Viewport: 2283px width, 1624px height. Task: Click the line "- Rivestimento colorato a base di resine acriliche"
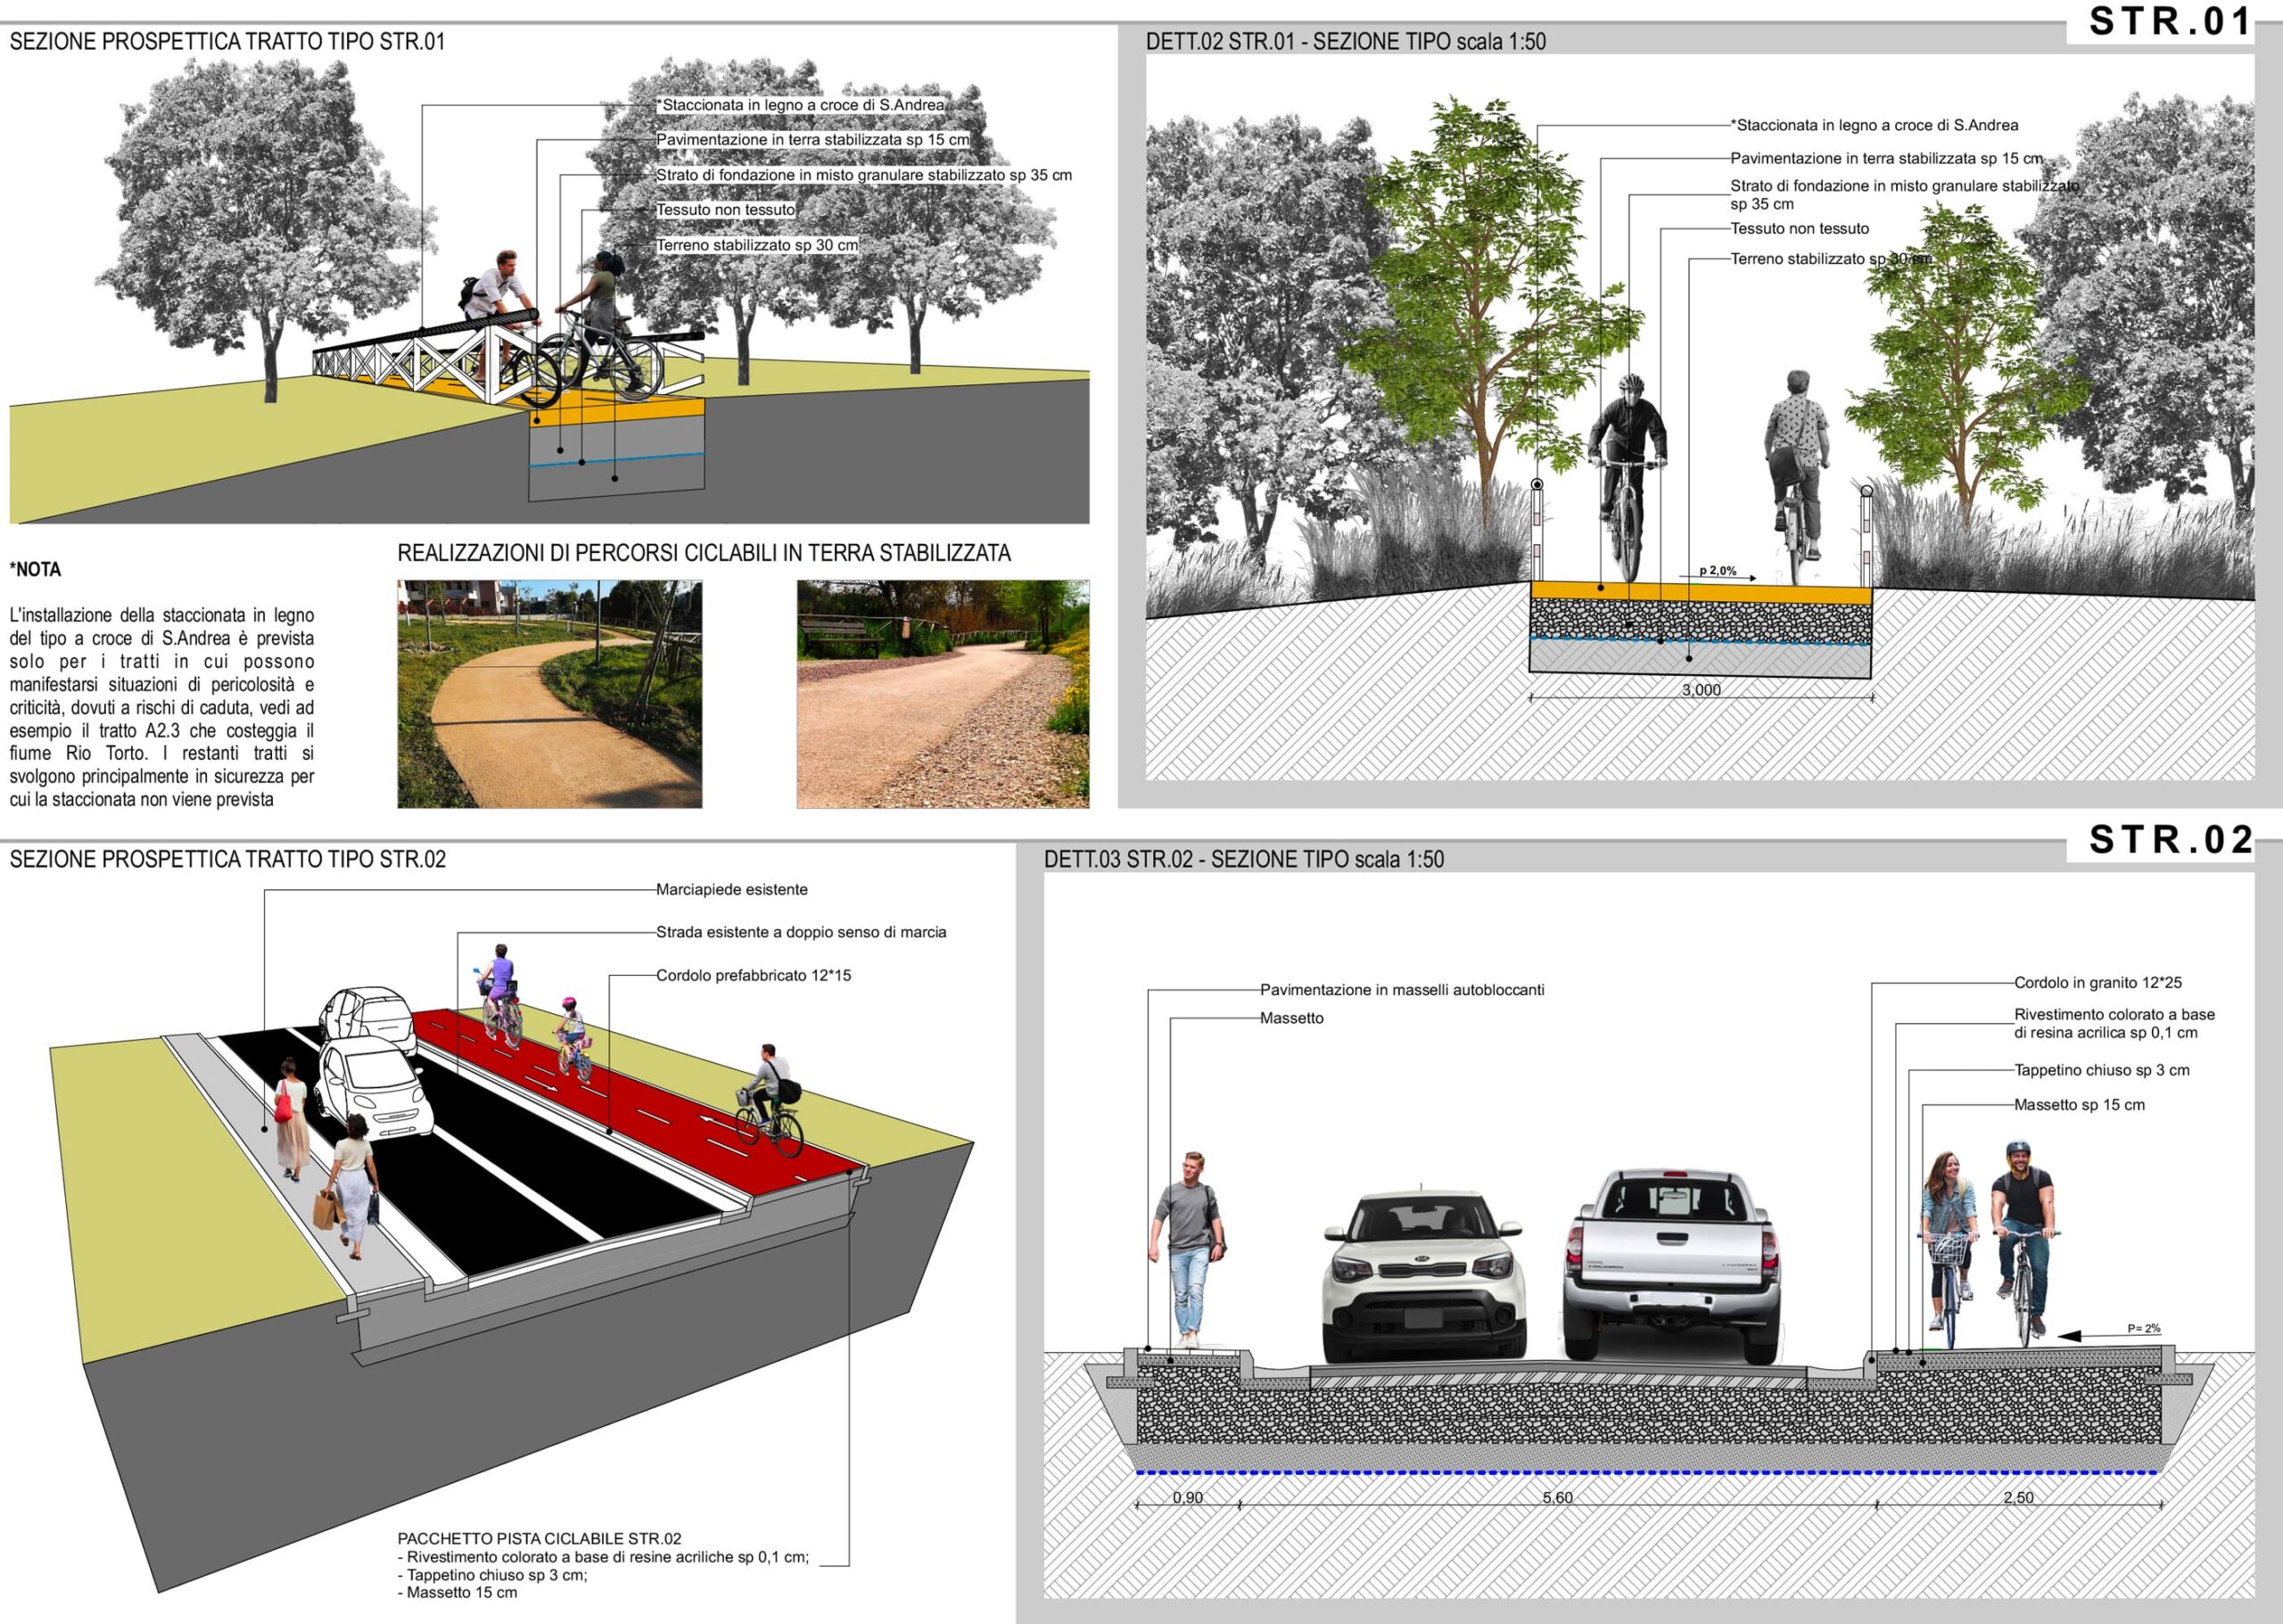(x=604, y=1557)
